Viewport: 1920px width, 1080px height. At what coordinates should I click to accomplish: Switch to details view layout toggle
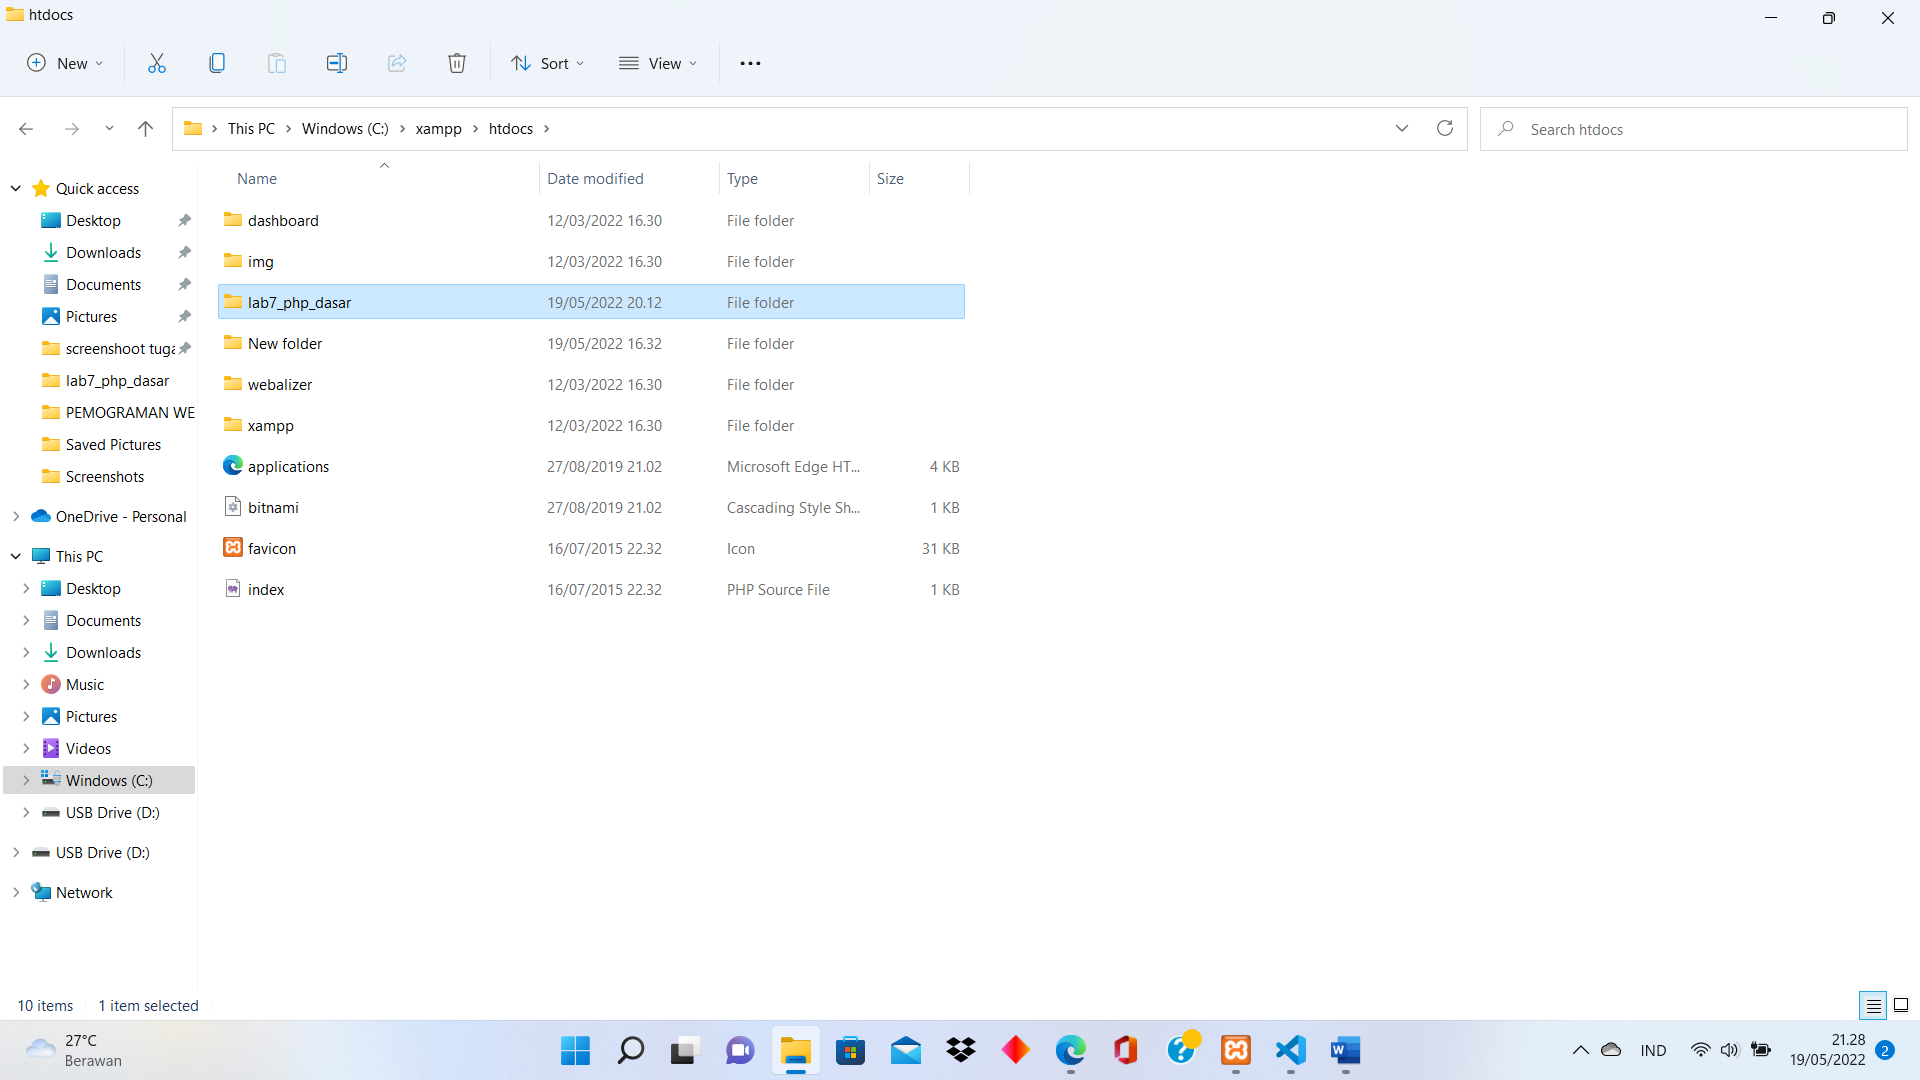[x=1873, y=1005]
